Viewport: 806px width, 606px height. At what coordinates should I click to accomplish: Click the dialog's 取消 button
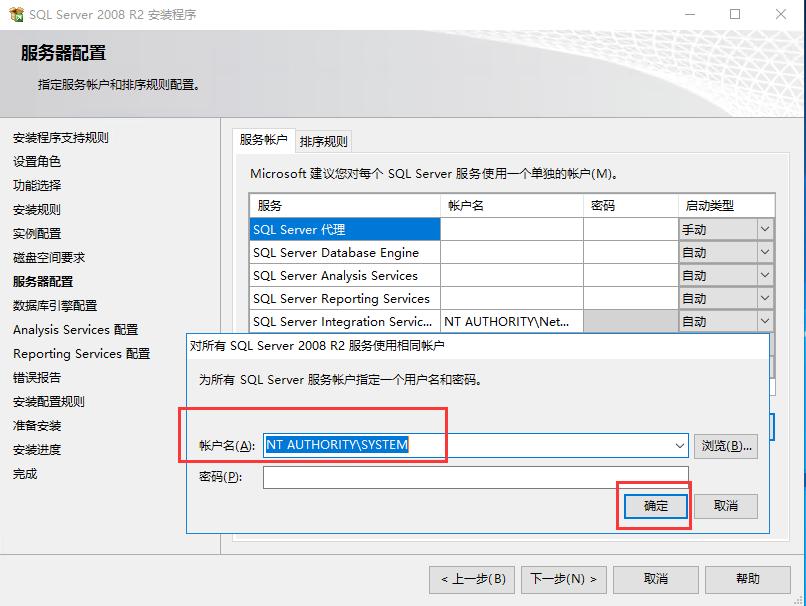click(x=726, y=505)
